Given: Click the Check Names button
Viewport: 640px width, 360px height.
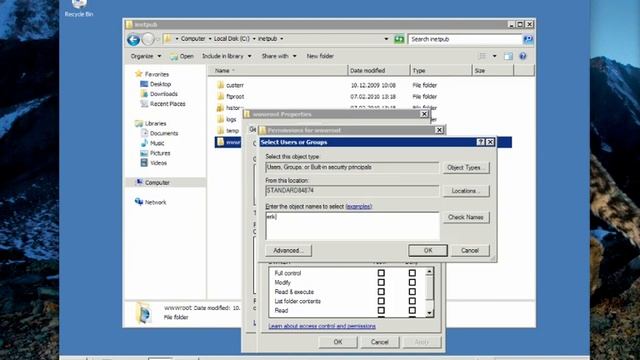Looking at the screenshot, I should (x=466, y=218).
